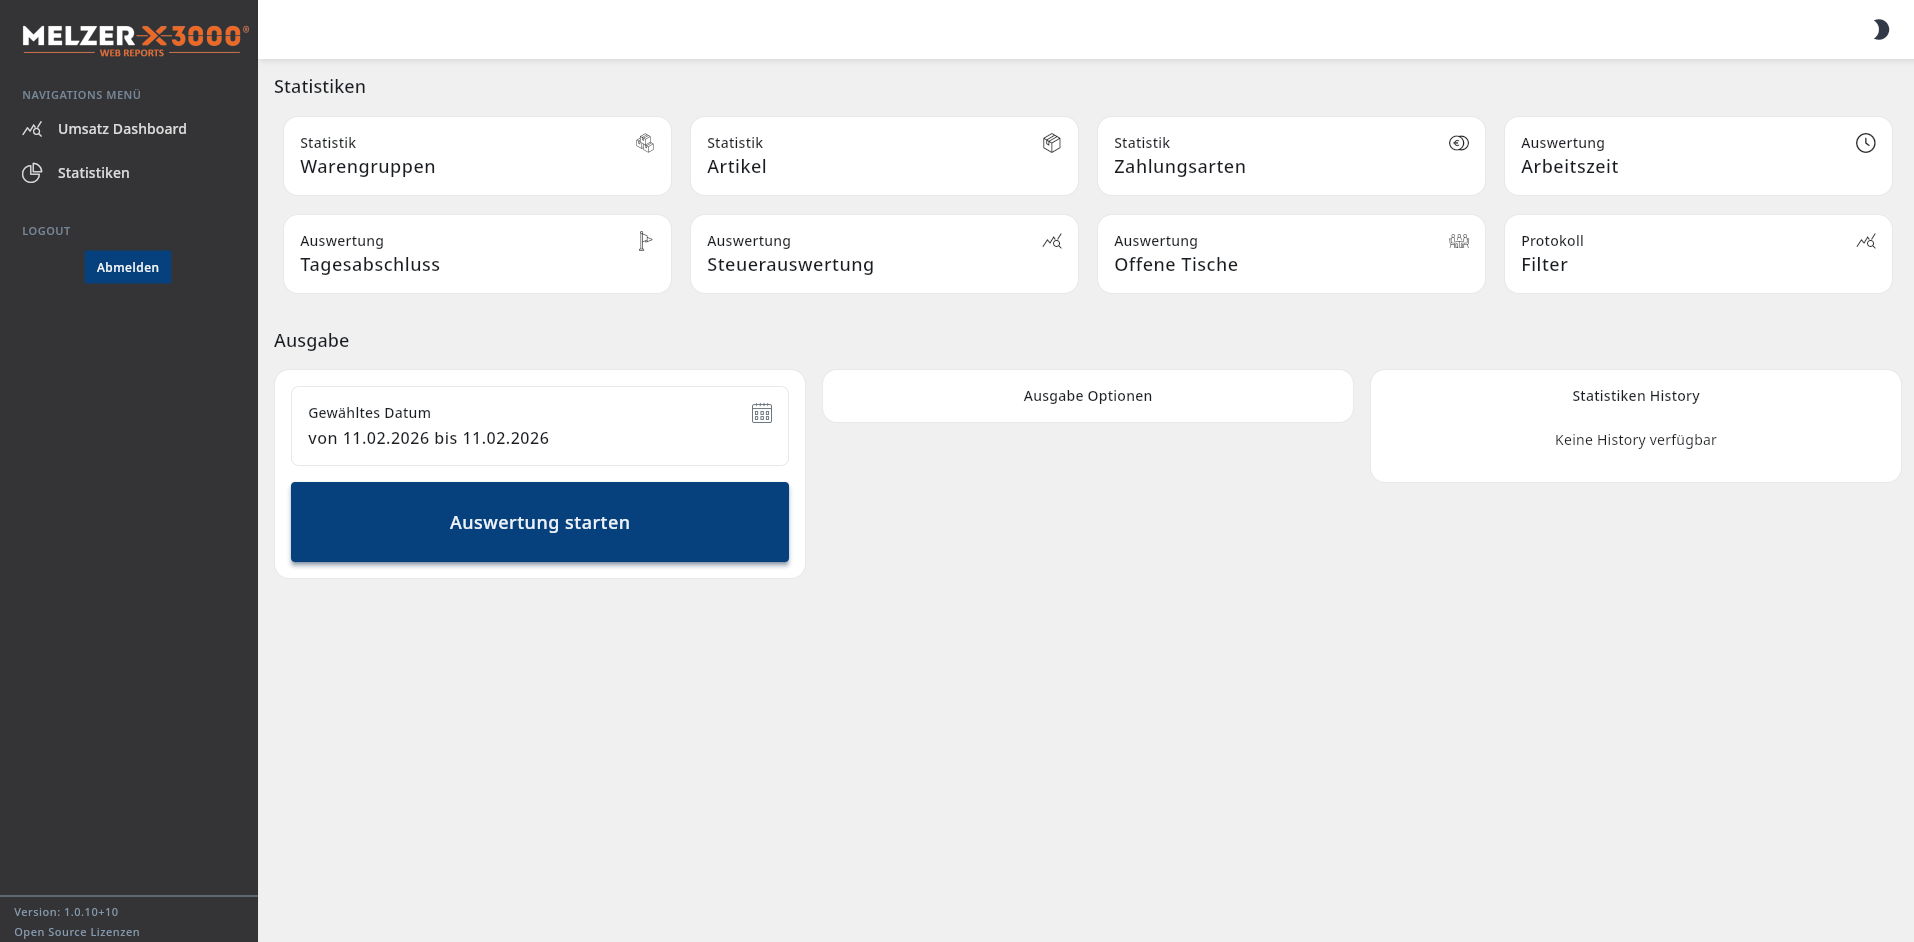
Task: Click the Warengruppen boxes icon
Action: click(645, 143)
